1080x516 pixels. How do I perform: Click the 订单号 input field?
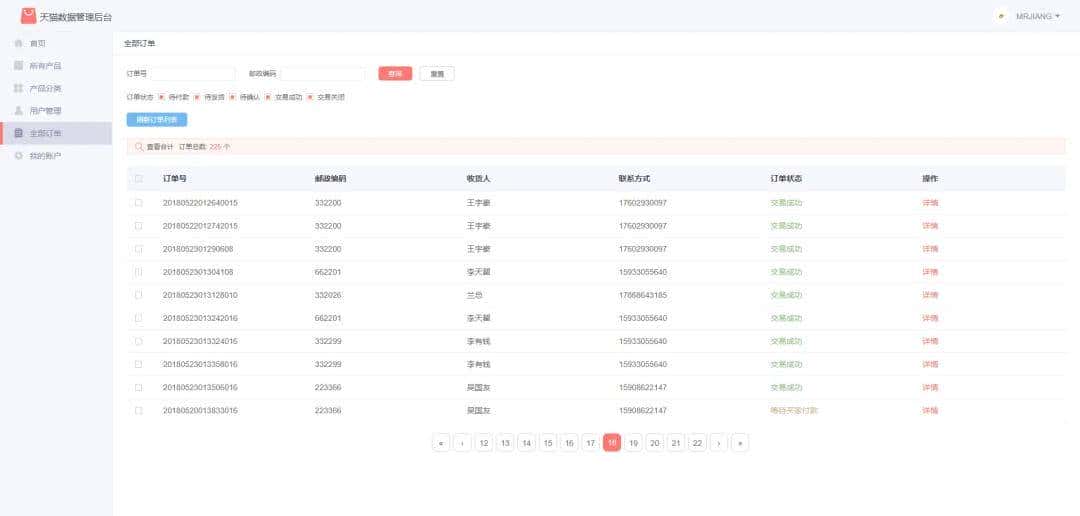[193, 74]
